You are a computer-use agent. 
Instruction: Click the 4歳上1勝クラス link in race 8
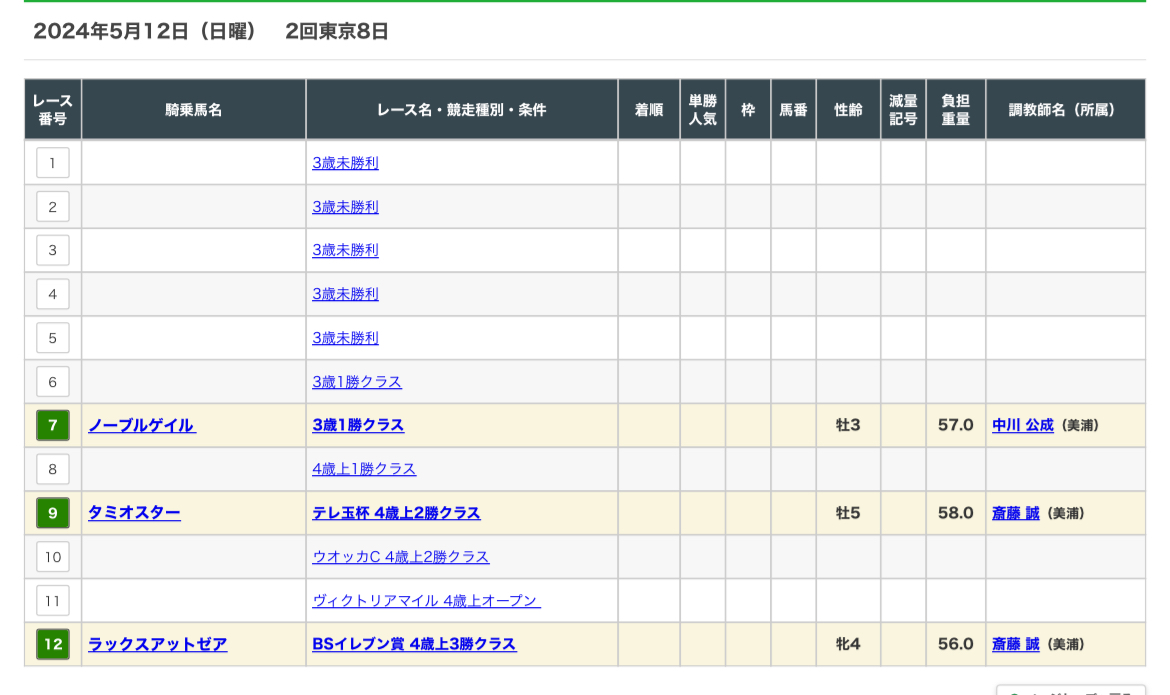coord(364,469)
